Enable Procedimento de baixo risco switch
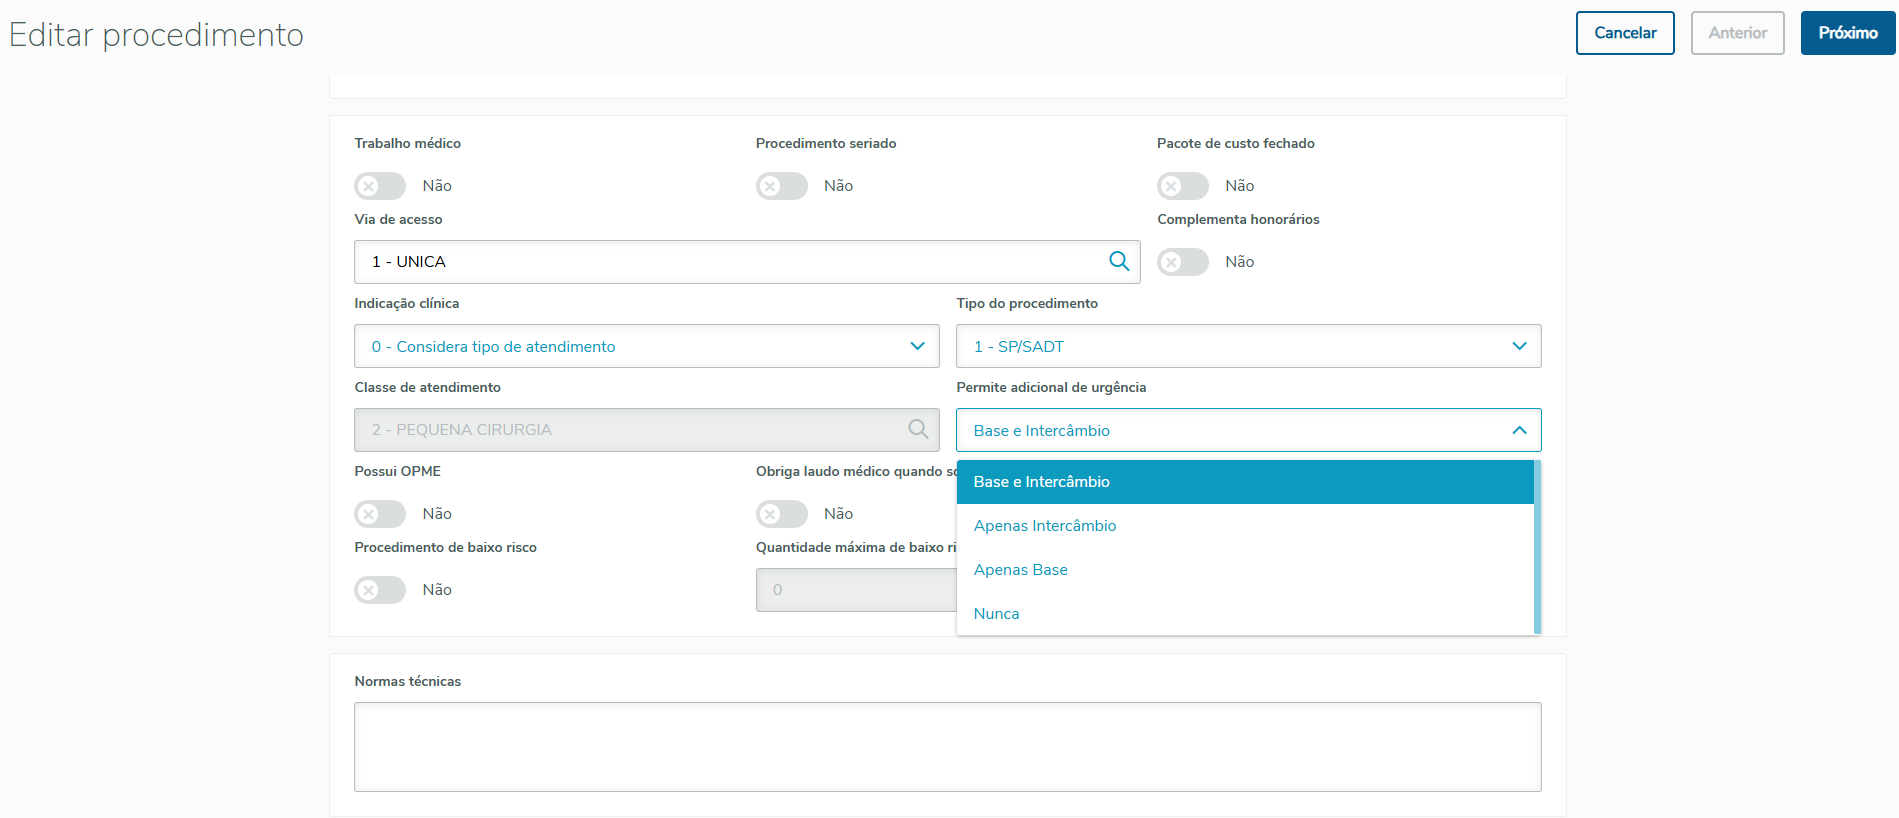1899x818 pixels. tap(380, 590)
